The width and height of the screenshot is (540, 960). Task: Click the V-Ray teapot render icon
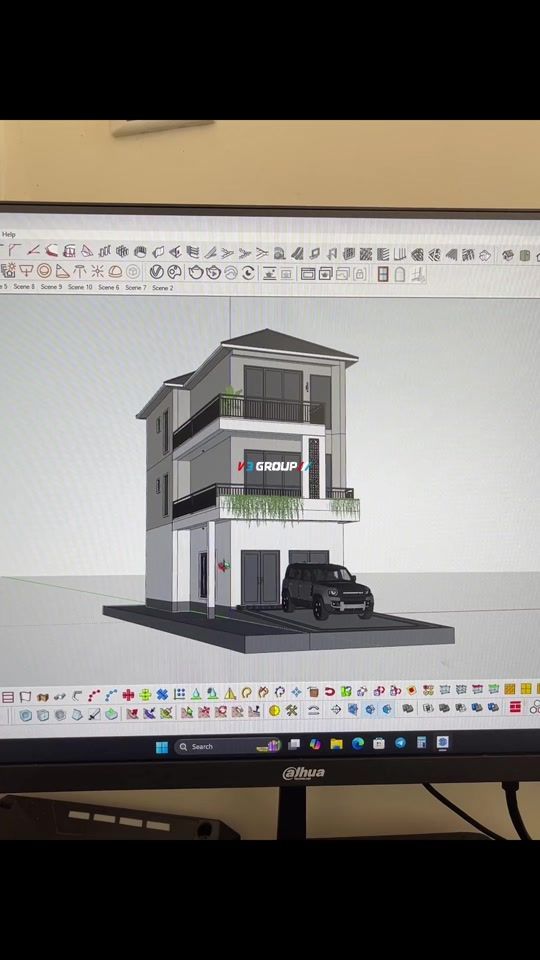195,272
